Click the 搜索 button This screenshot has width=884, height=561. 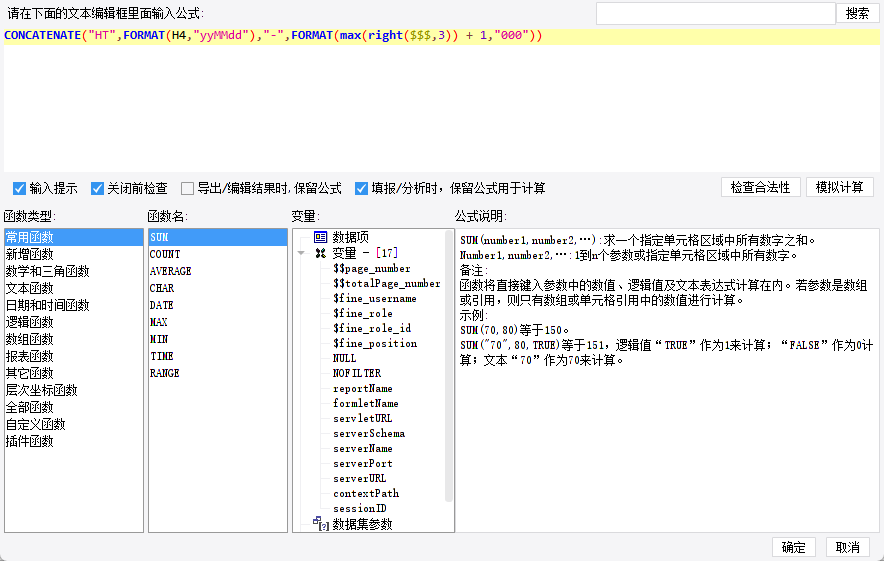(858, 14)
